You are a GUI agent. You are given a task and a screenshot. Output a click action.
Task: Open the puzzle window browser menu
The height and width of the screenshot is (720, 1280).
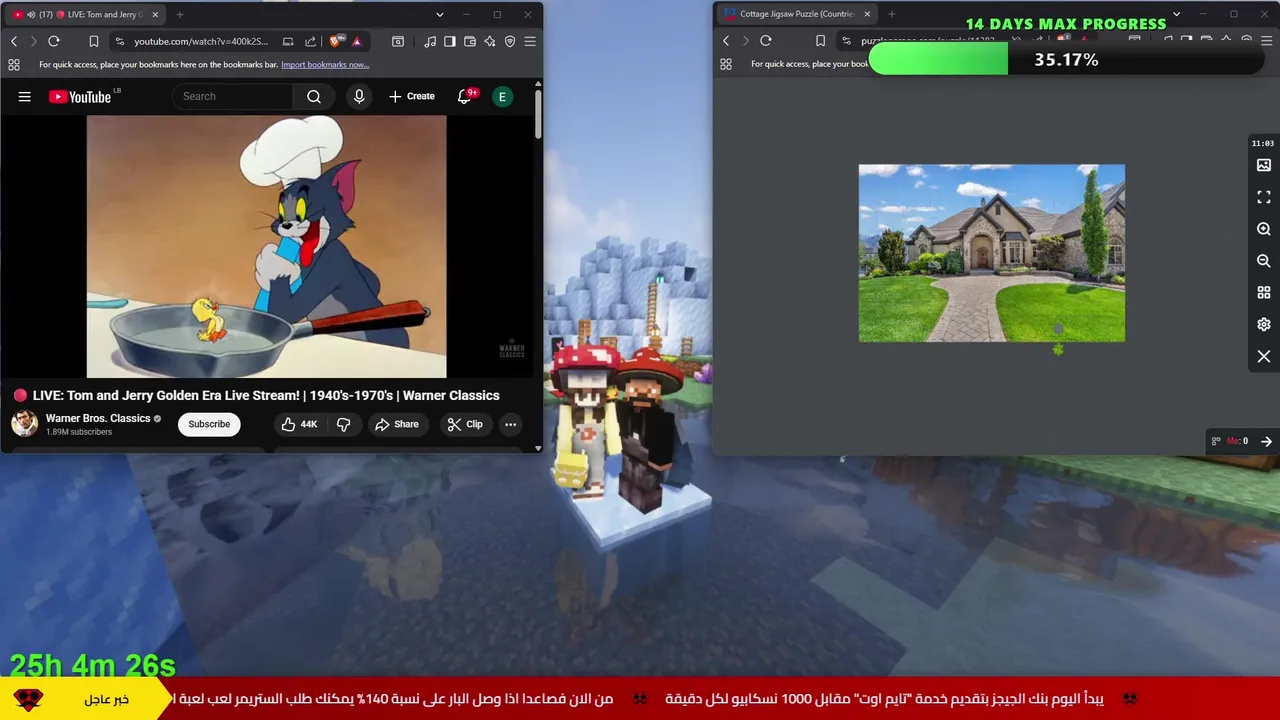pos(1266,41)
